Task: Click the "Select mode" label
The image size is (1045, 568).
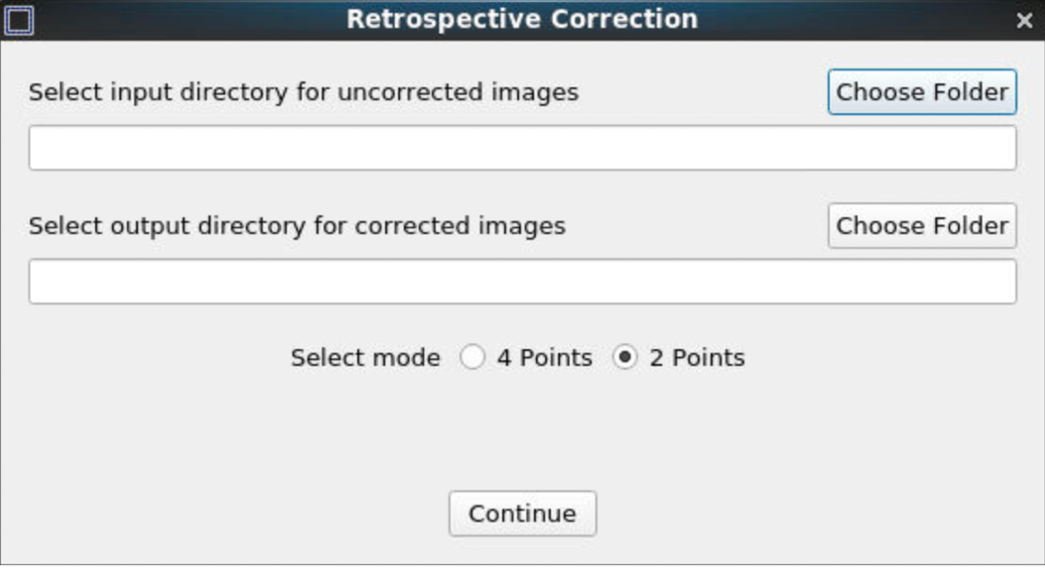Action: (365, 358)
